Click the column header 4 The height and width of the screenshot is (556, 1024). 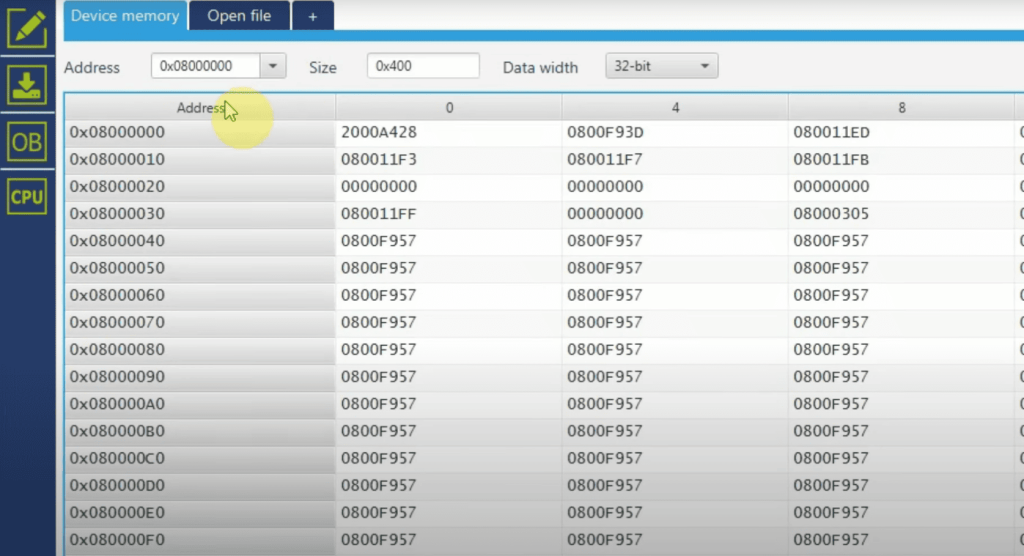675,108
